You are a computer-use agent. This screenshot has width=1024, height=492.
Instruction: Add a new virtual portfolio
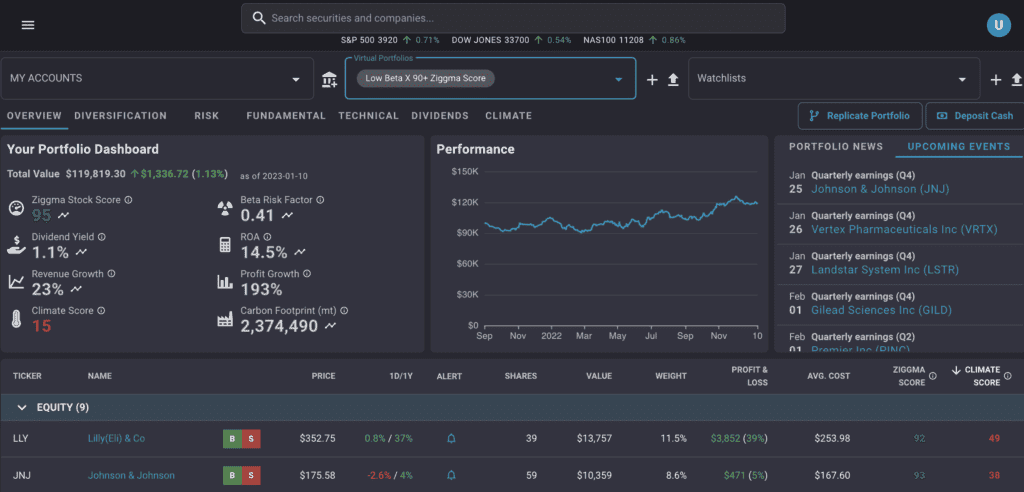click(x=652, y=80)
